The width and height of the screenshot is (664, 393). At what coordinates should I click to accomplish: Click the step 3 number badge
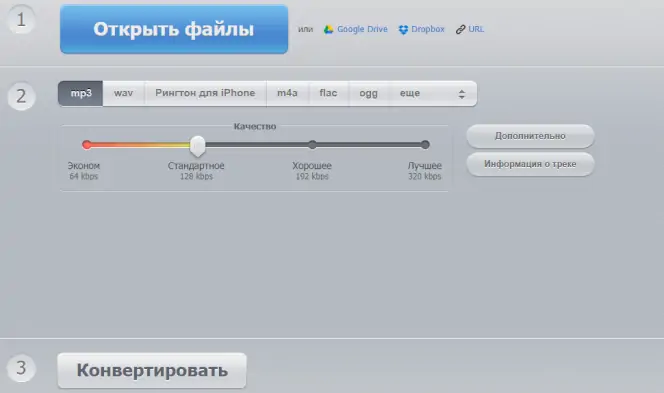click(x=21, y=368)
